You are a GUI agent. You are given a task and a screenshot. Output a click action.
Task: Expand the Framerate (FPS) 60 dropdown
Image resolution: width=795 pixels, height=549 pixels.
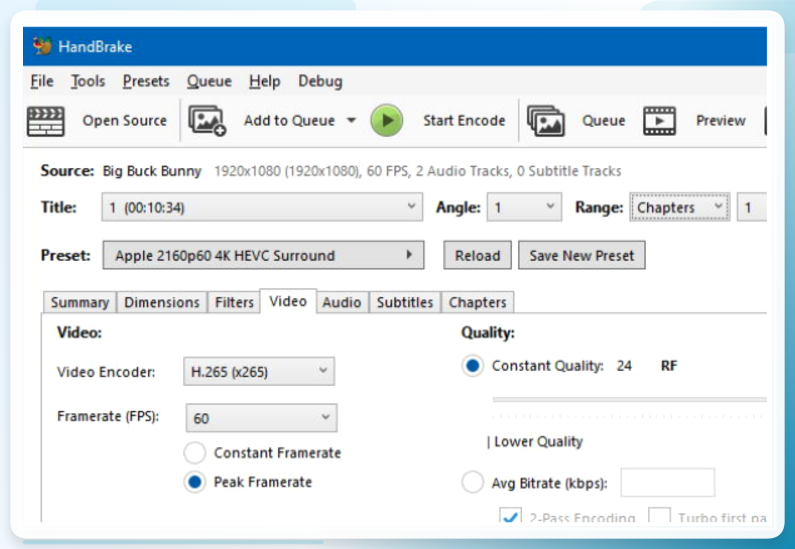262,418
